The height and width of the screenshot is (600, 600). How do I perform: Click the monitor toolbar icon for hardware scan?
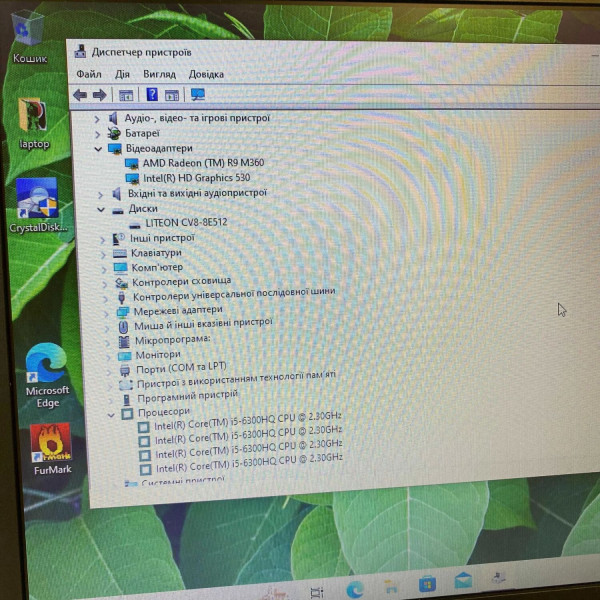pyautogui.click(x=198, y=95)
